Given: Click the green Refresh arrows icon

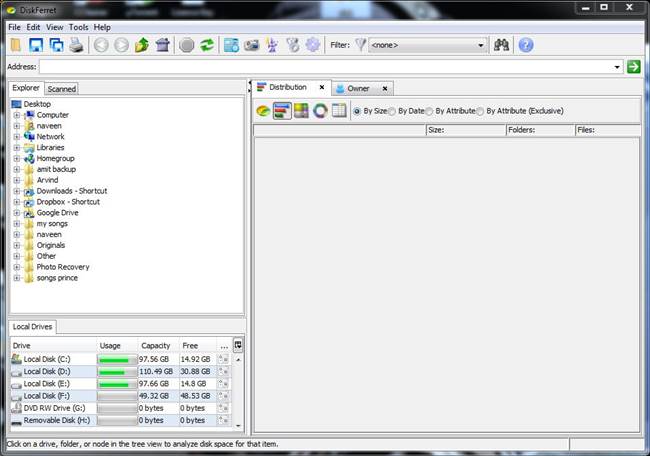Looking at the screenshot, I should coord(207,45).
